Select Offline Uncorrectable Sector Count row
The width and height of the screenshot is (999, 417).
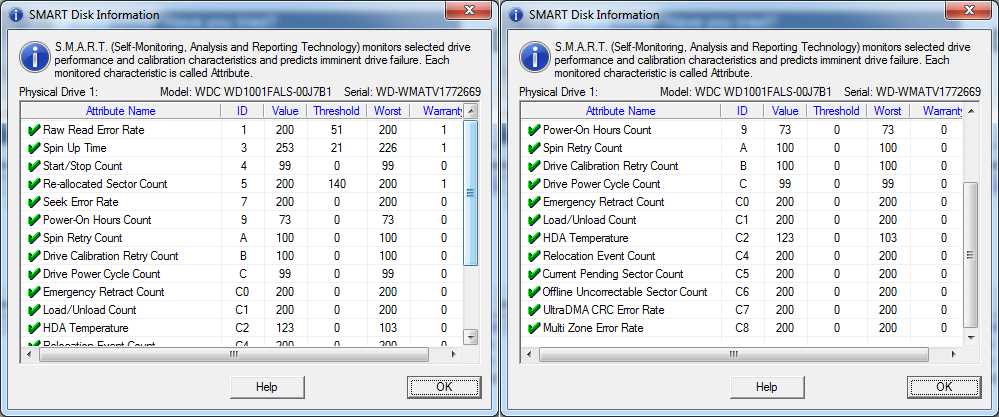743,292
